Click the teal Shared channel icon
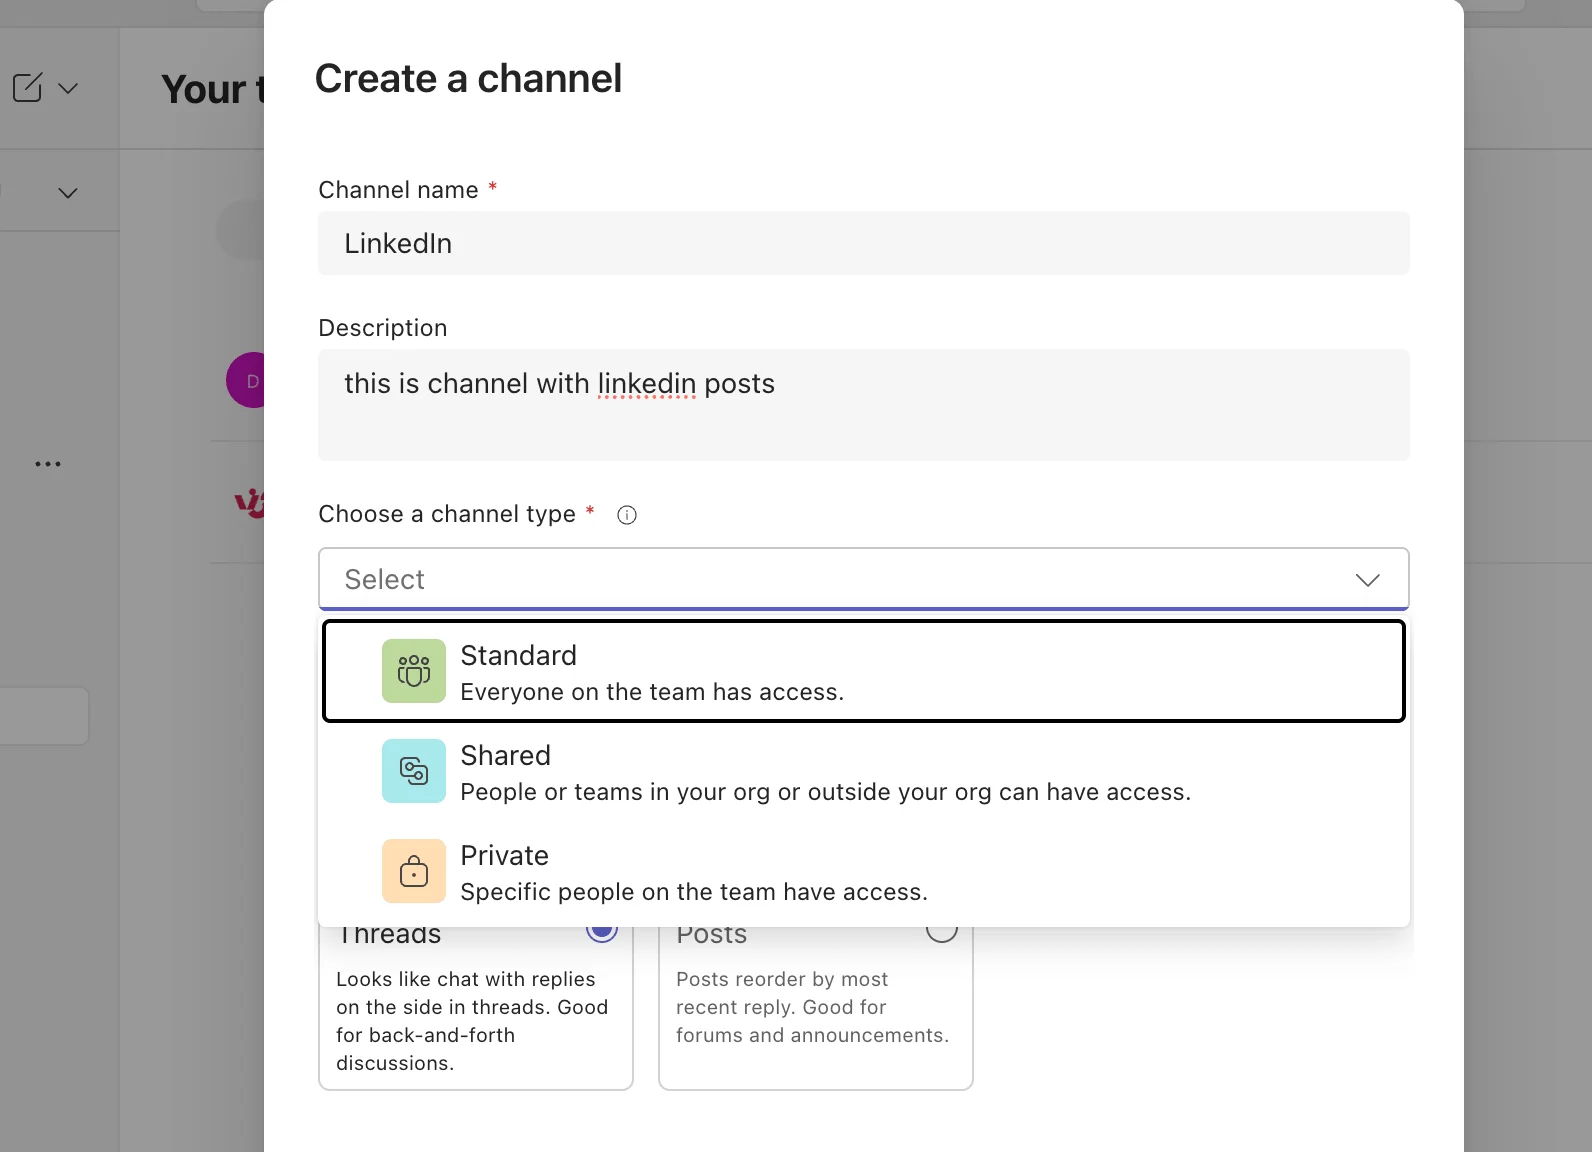The width and height of the screenshot is (1592, 1152). coord(414,771)
